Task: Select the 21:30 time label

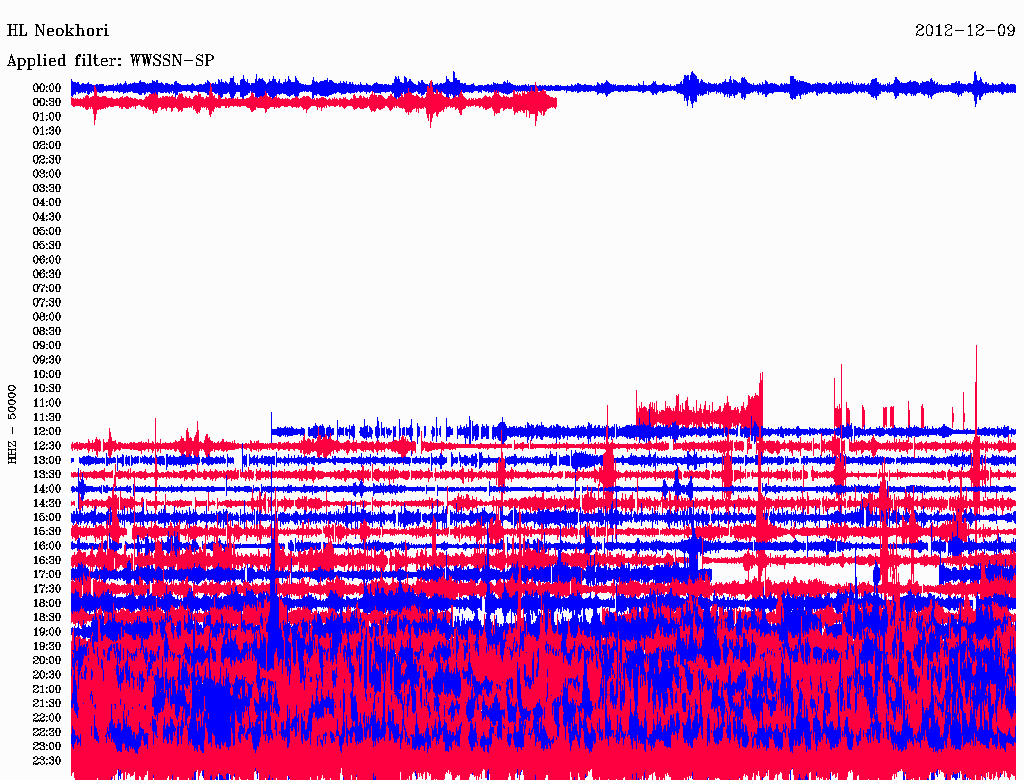Action: tap(47, 704)
